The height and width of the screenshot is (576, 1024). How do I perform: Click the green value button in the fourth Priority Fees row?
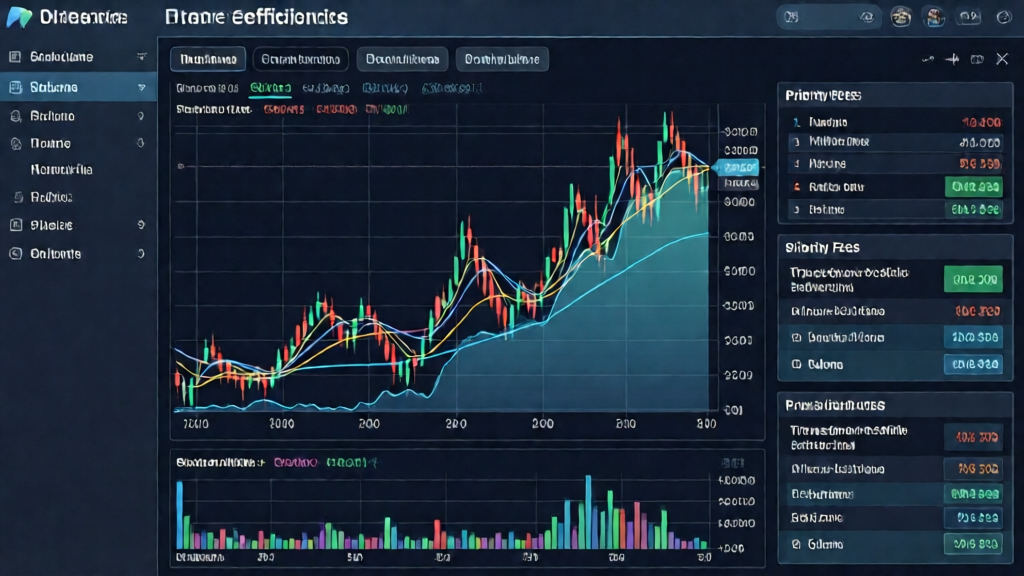click(x=973, y=186)
